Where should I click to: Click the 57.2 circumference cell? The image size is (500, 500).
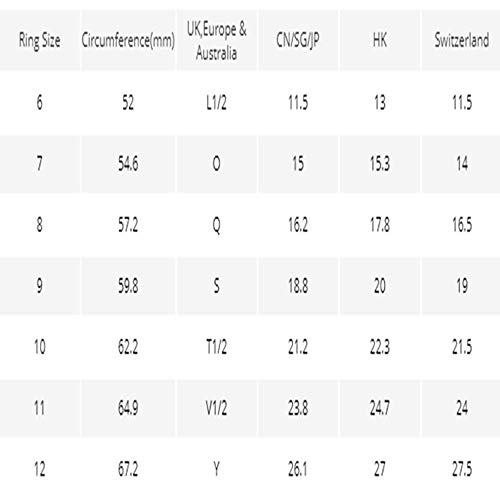point(128,225)
